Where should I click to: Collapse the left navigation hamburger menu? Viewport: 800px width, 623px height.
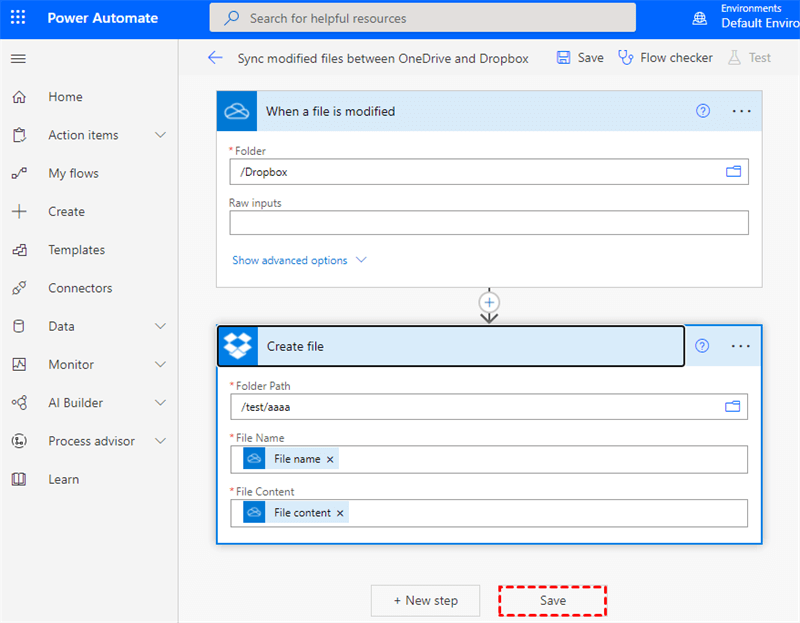click(18, 59)
